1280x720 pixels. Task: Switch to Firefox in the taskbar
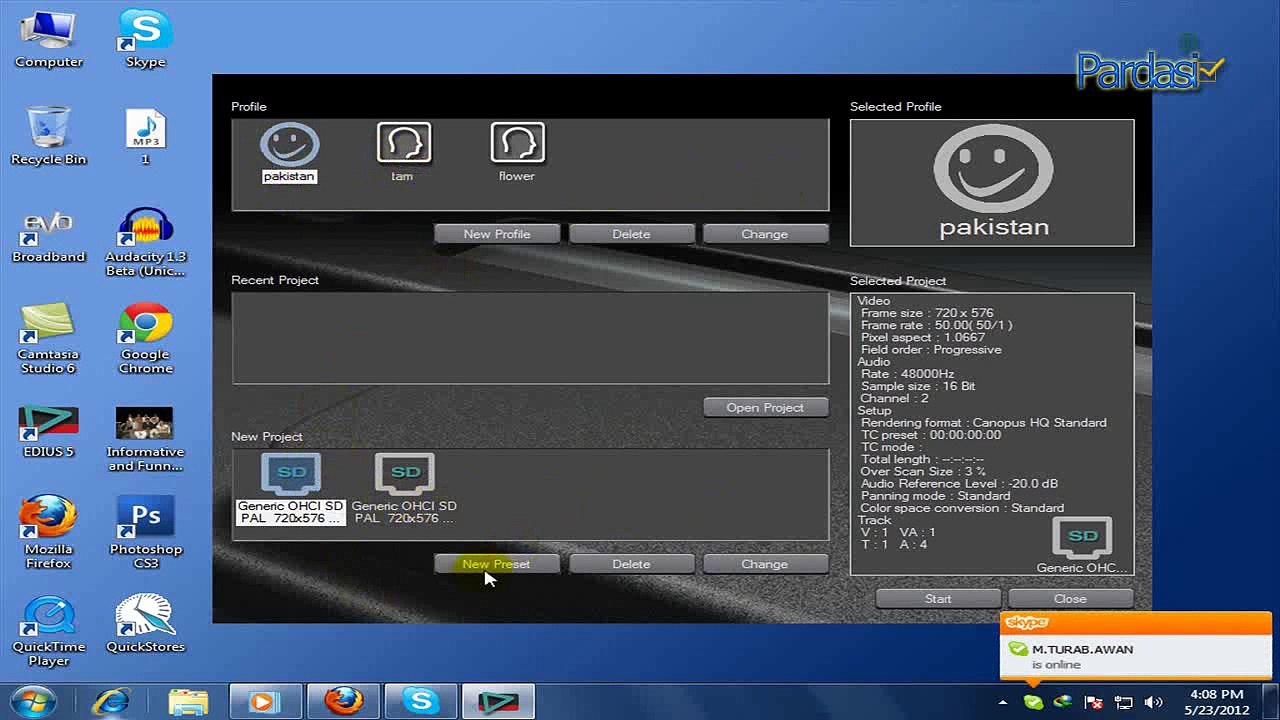[x=343, y=701]
